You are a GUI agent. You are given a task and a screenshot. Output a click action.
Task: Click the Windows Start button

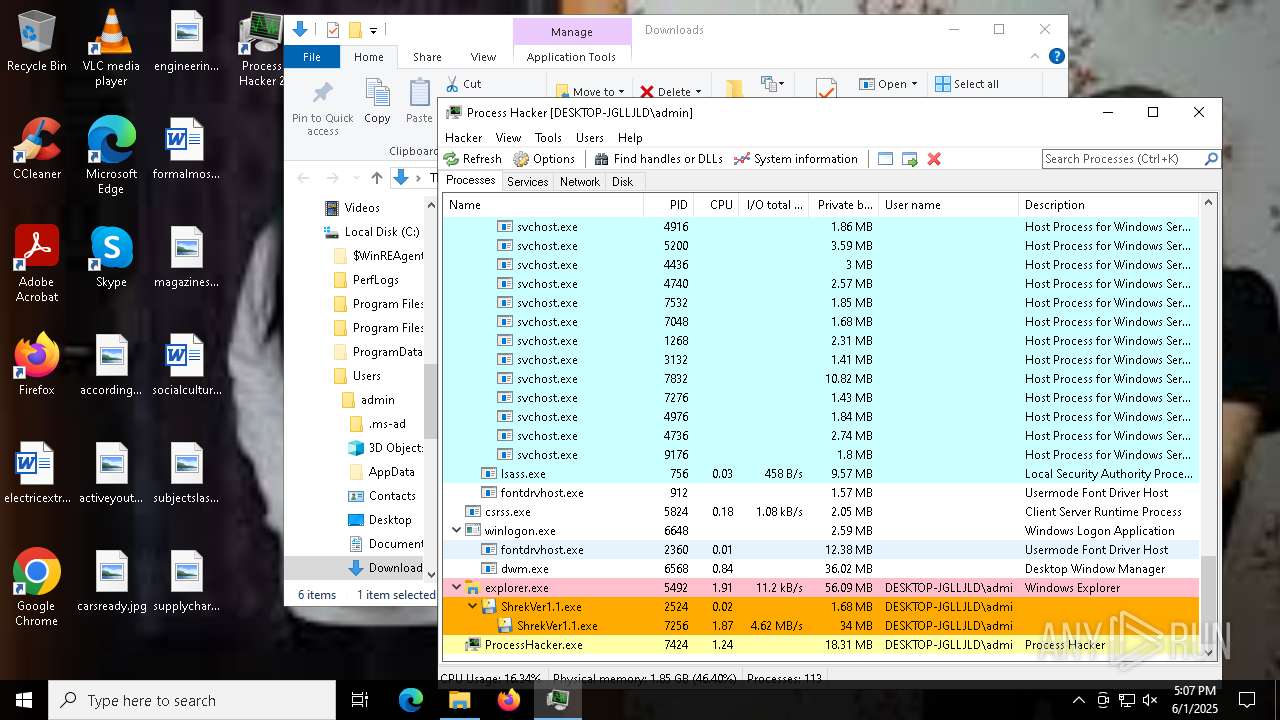[x=24, y=700]
